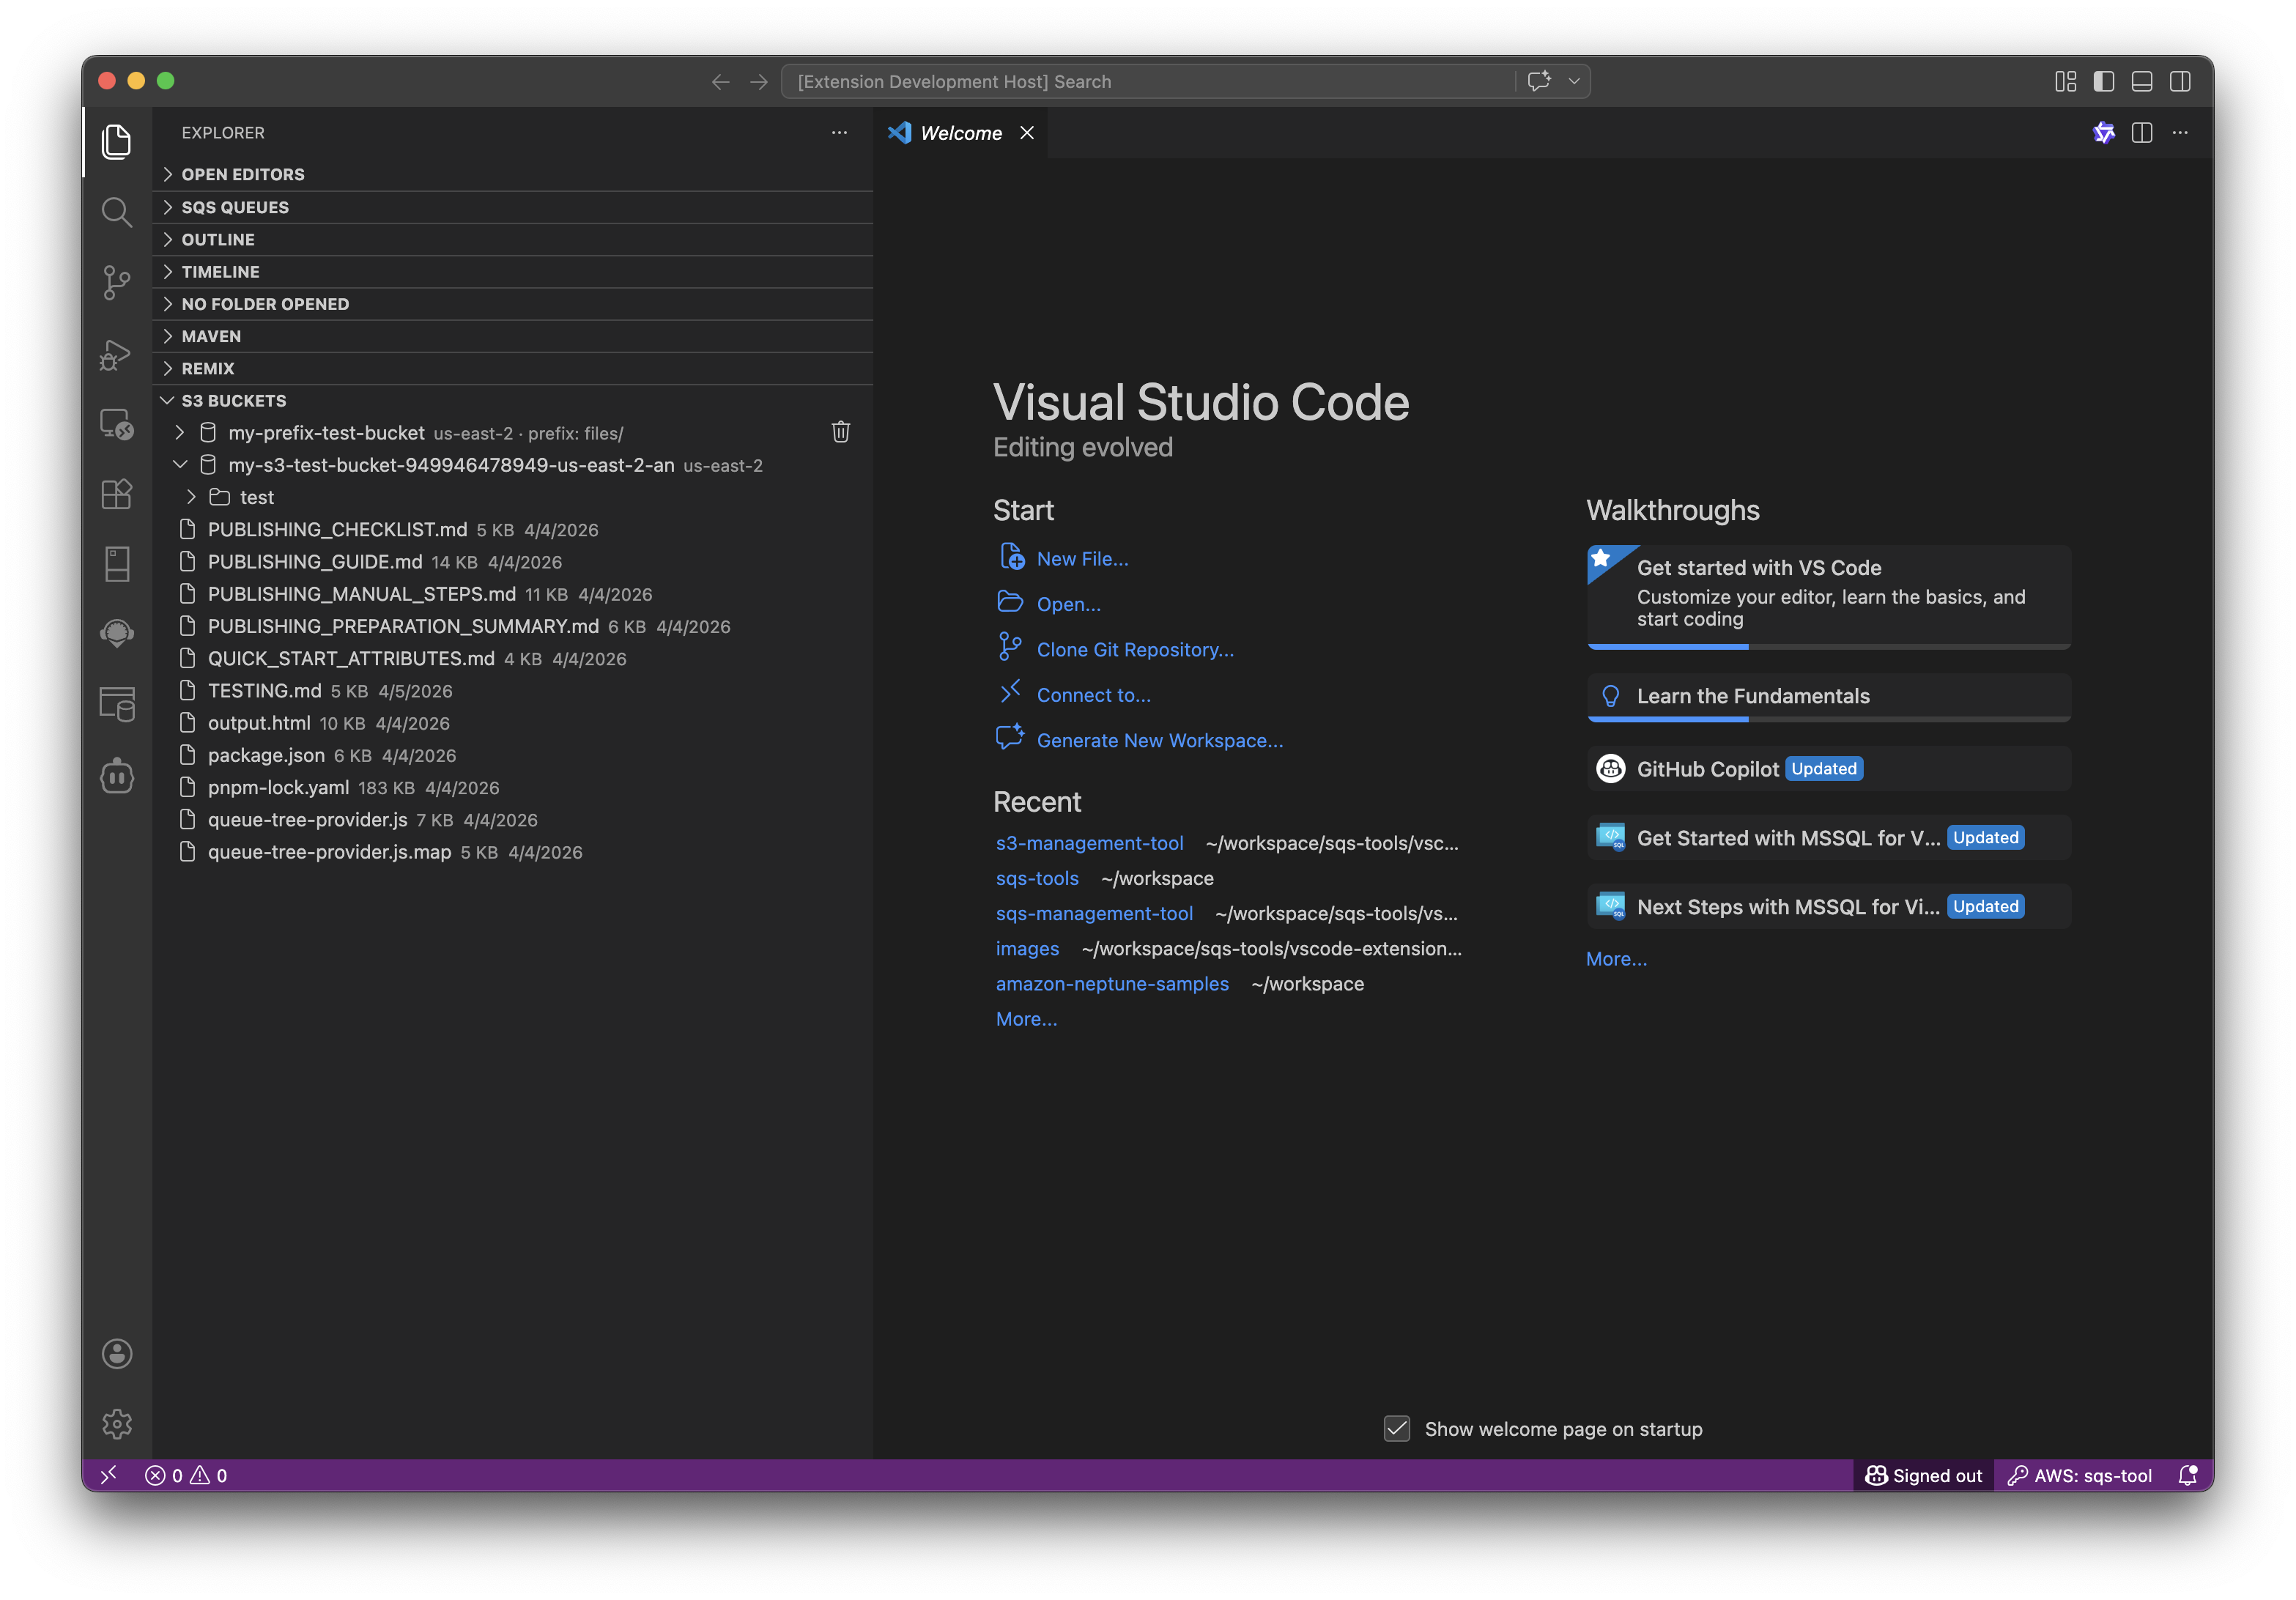
Task: Click the trash icon for my-prefix-test-bucket
Action: click(x=841, y=432)
